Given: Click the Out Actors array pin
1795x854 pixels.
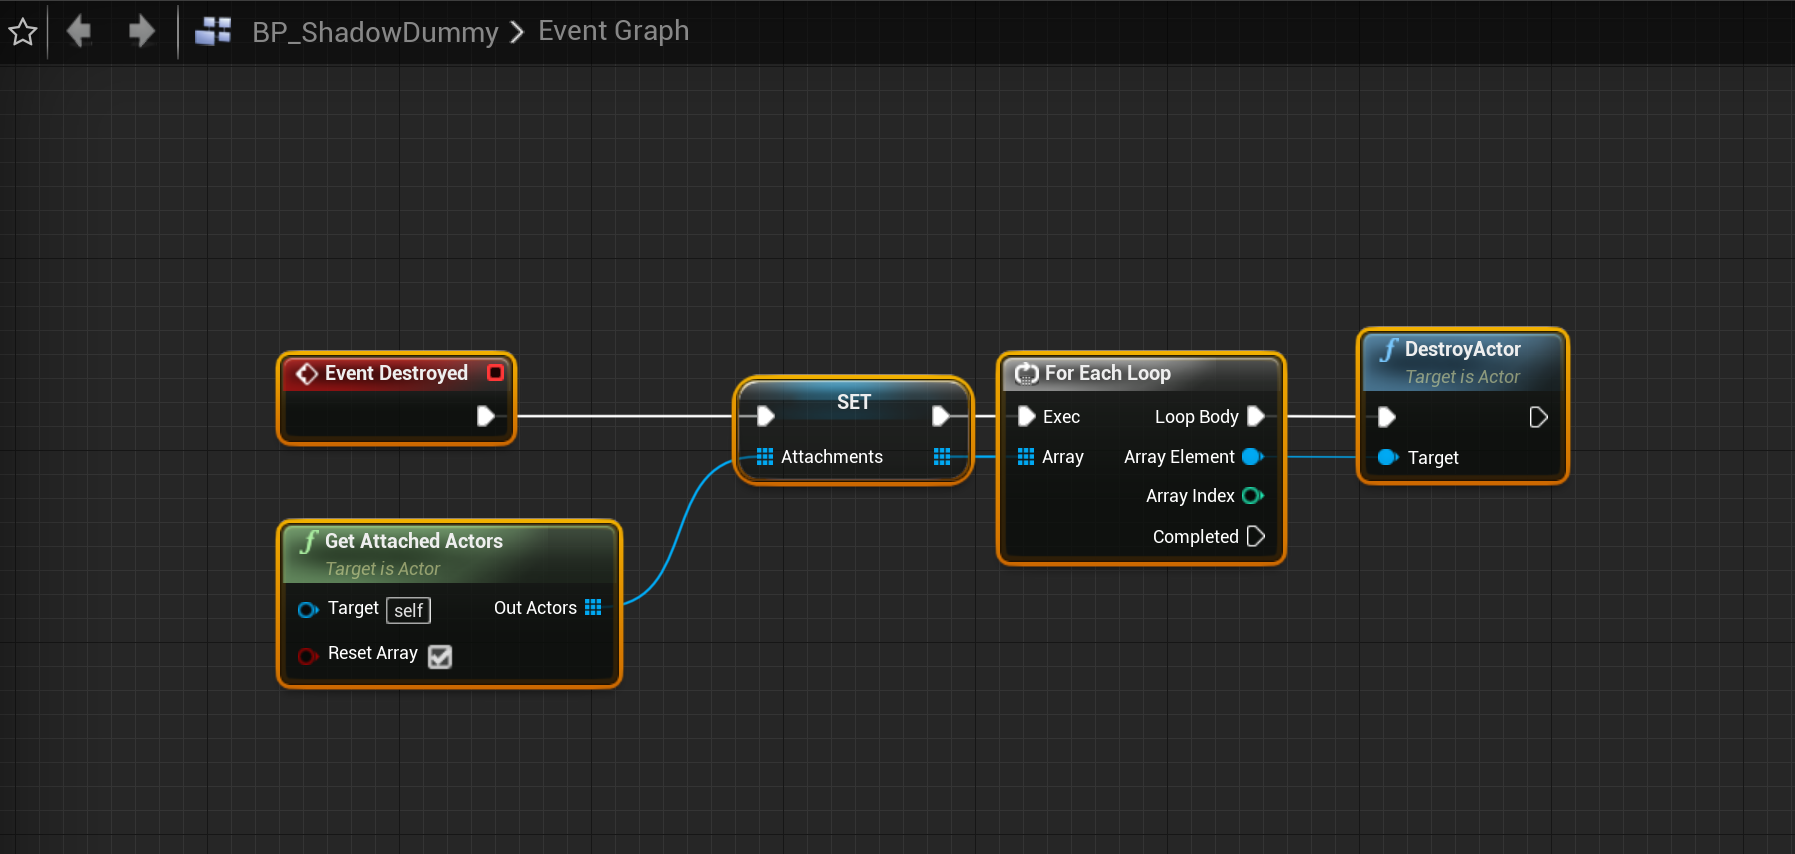Looking at the screenshot, I should pyautogui.click(x=593, y=607).
